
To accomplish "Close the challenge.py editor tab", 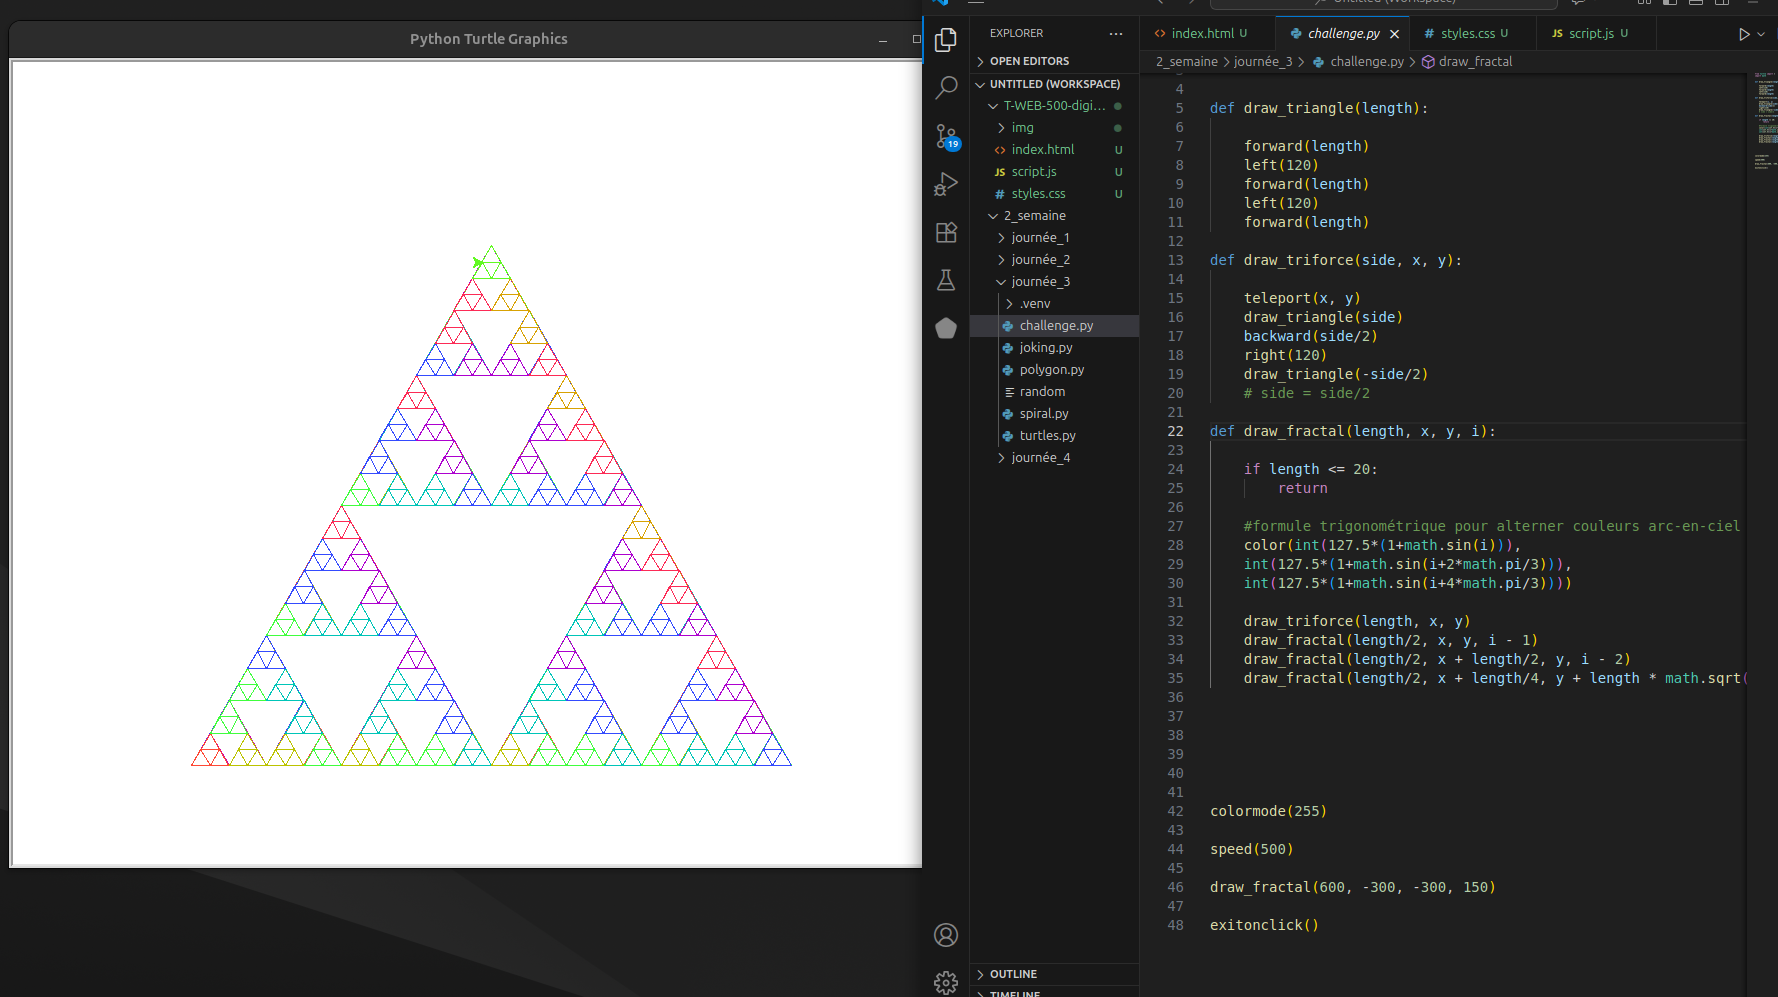I will pos(1395,34).
